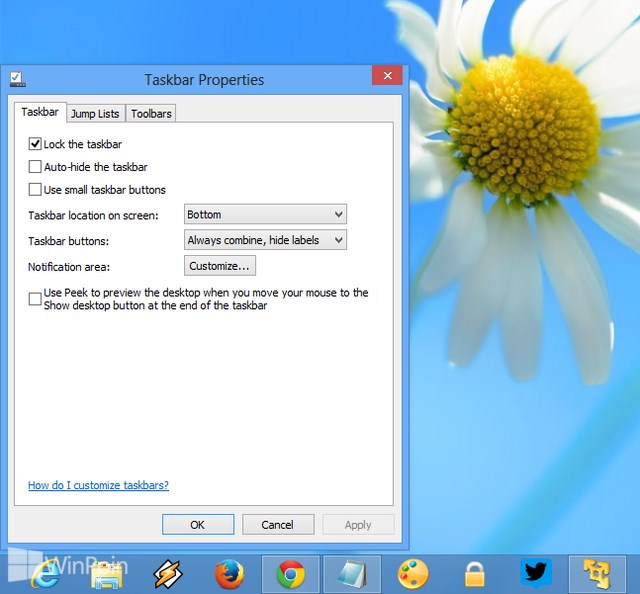Open the Paint palette taskbar icon
This screenshot has height=594, width=640.
click(413, 574)
